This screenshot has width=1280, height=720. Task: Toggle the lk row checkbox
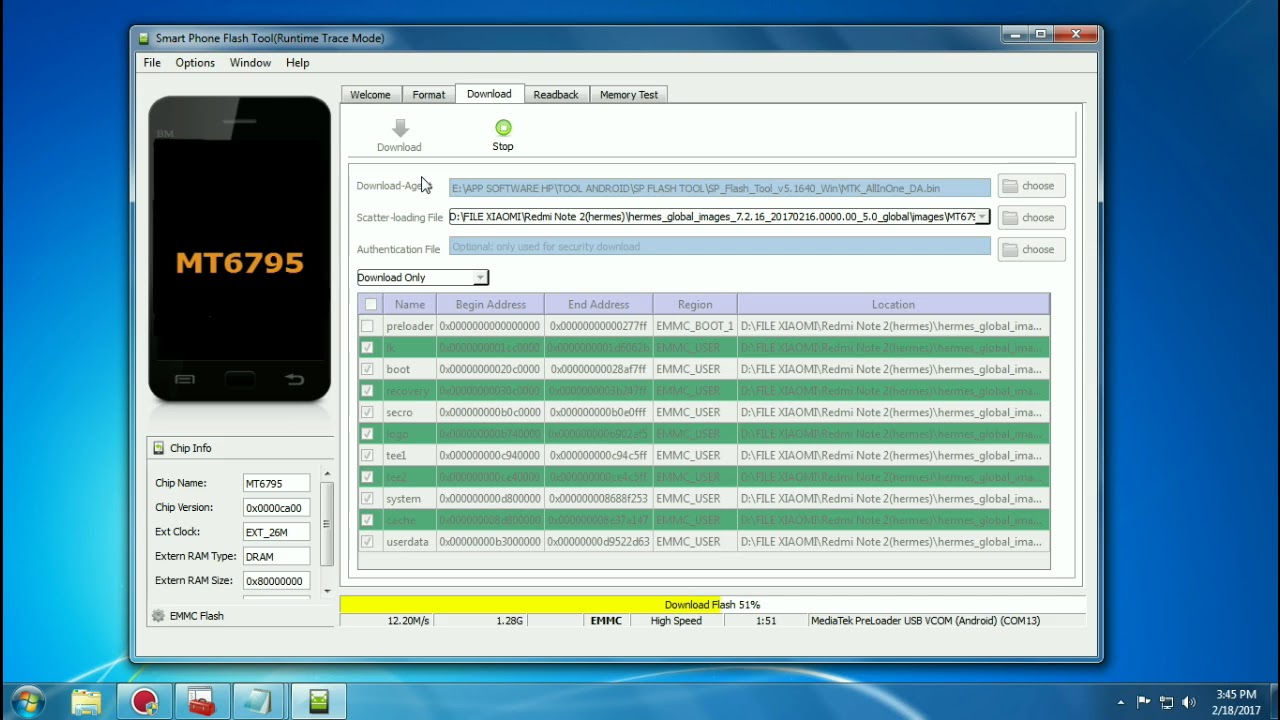coord(367,347)
